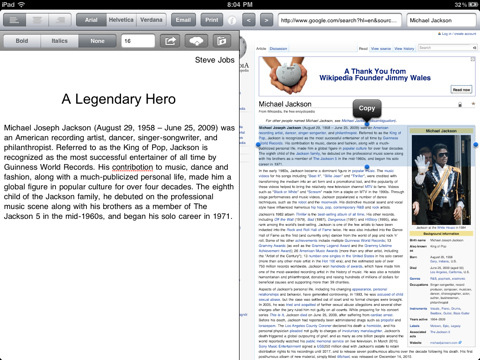Tap the Copy popup over selected text
The image size is (480, 360).
pos(367,108)
